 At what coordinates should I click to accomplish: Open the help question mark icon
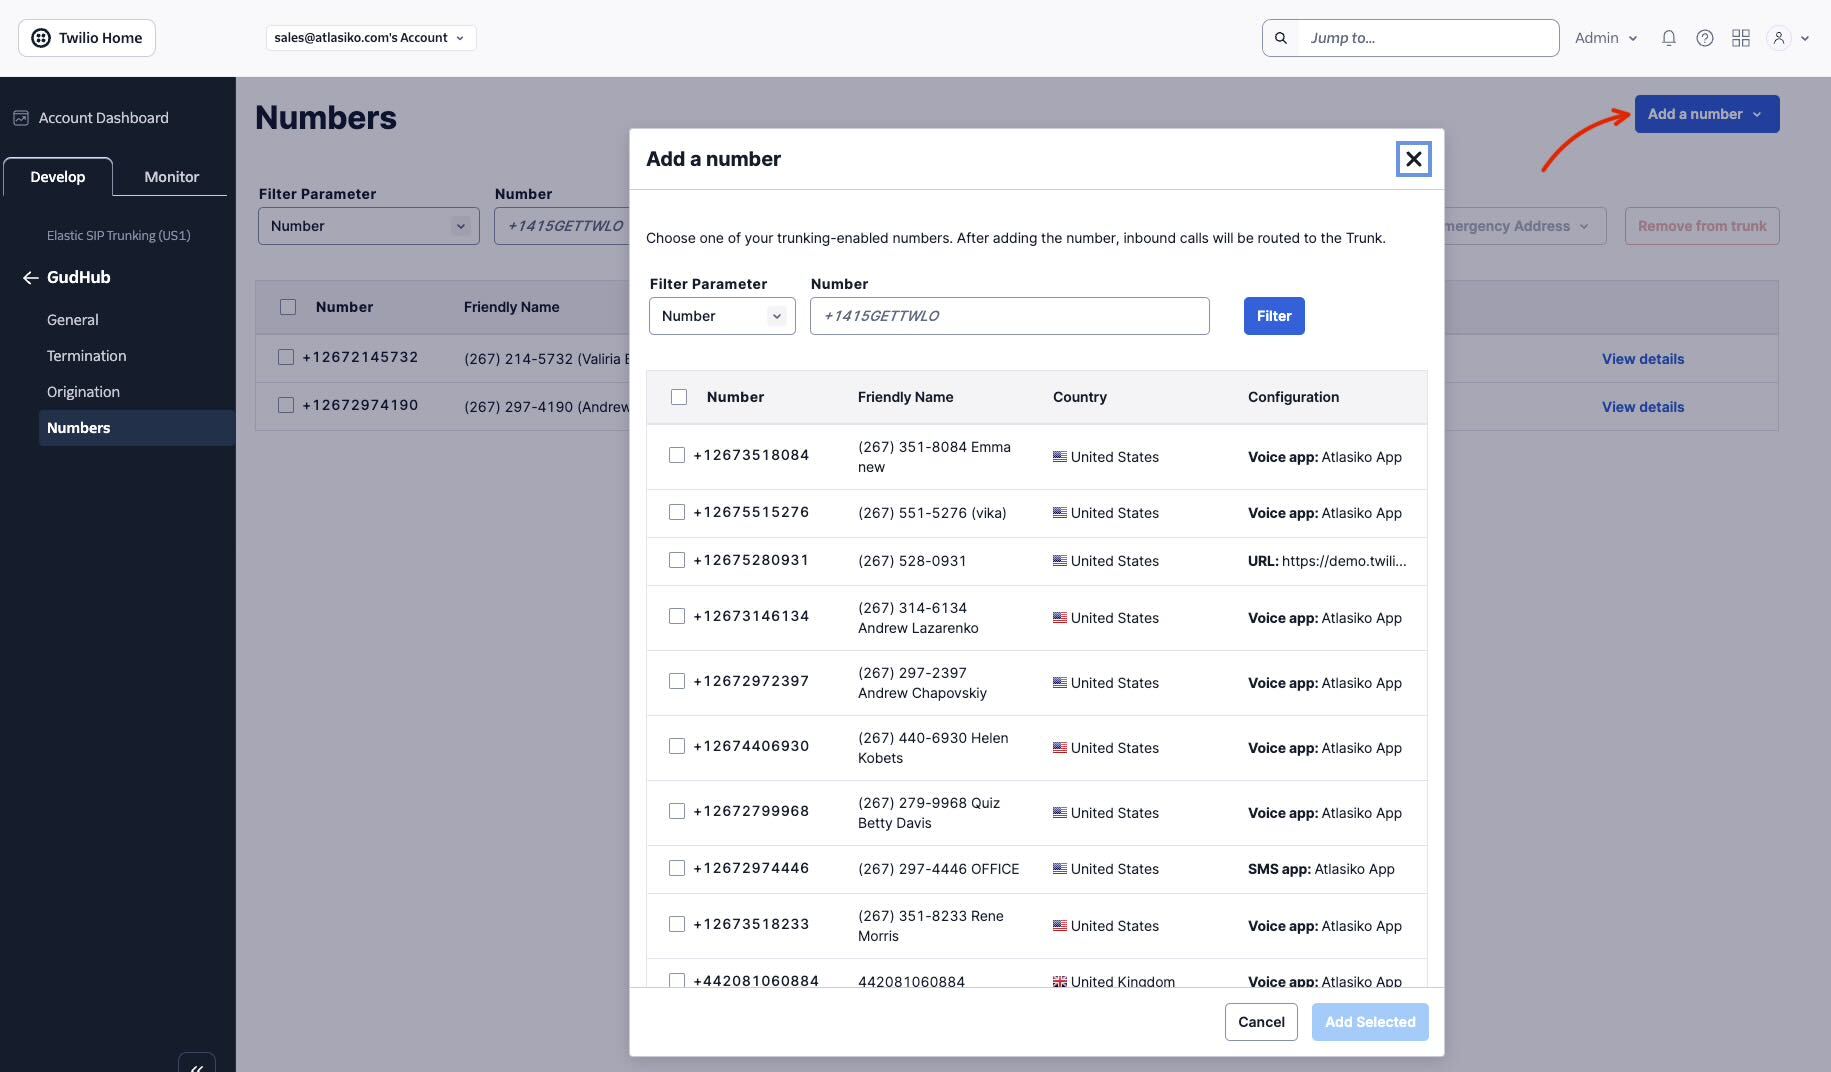[x=1705, y=38]
